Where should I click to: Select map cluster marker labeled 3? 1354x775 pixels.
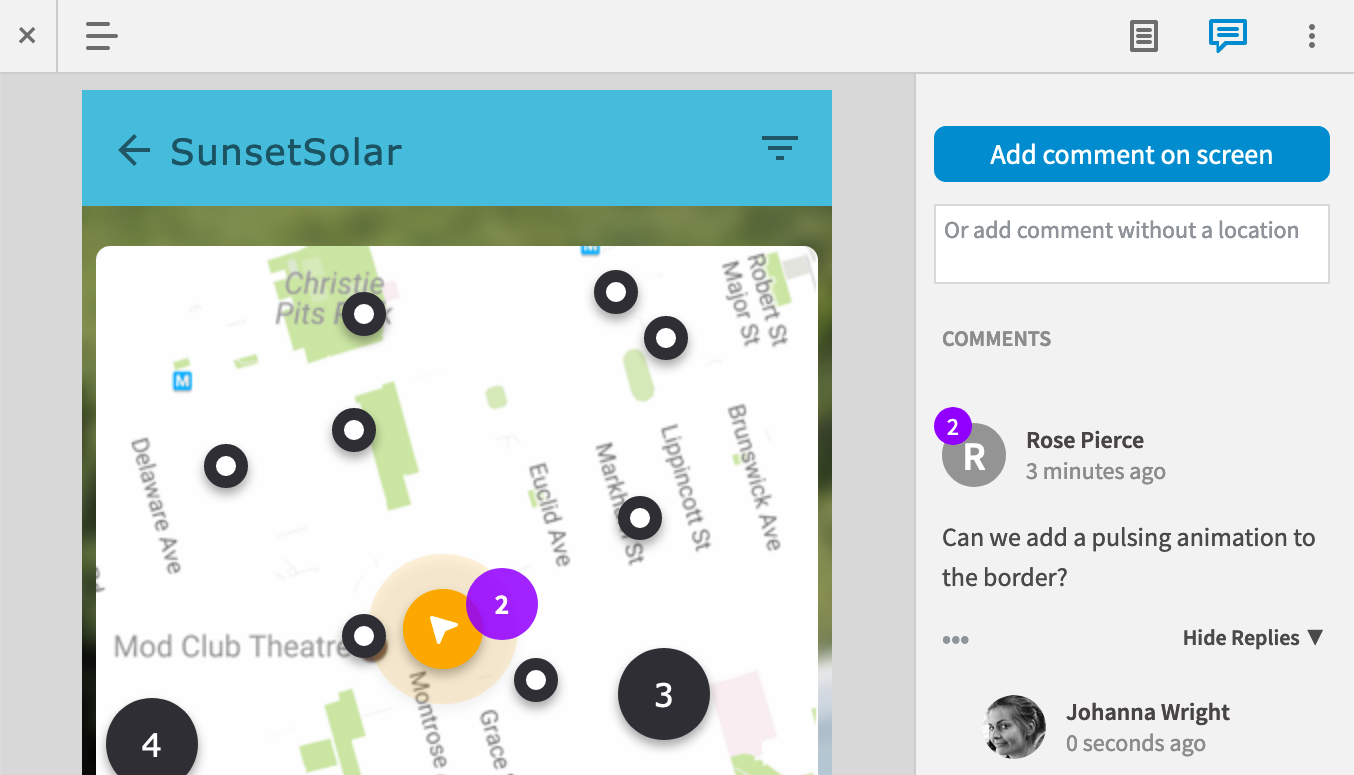pyautogui.click(x=664, y=695)
